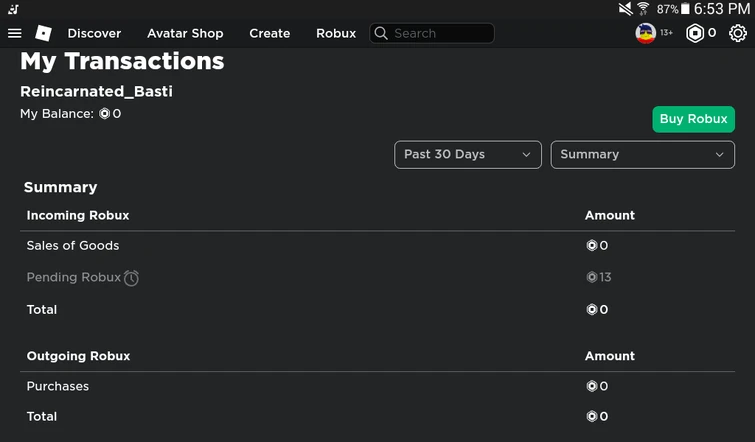Go to the Discover tab
The height and width of the screenshot is (442, 755).
click(x=94, y=33)
